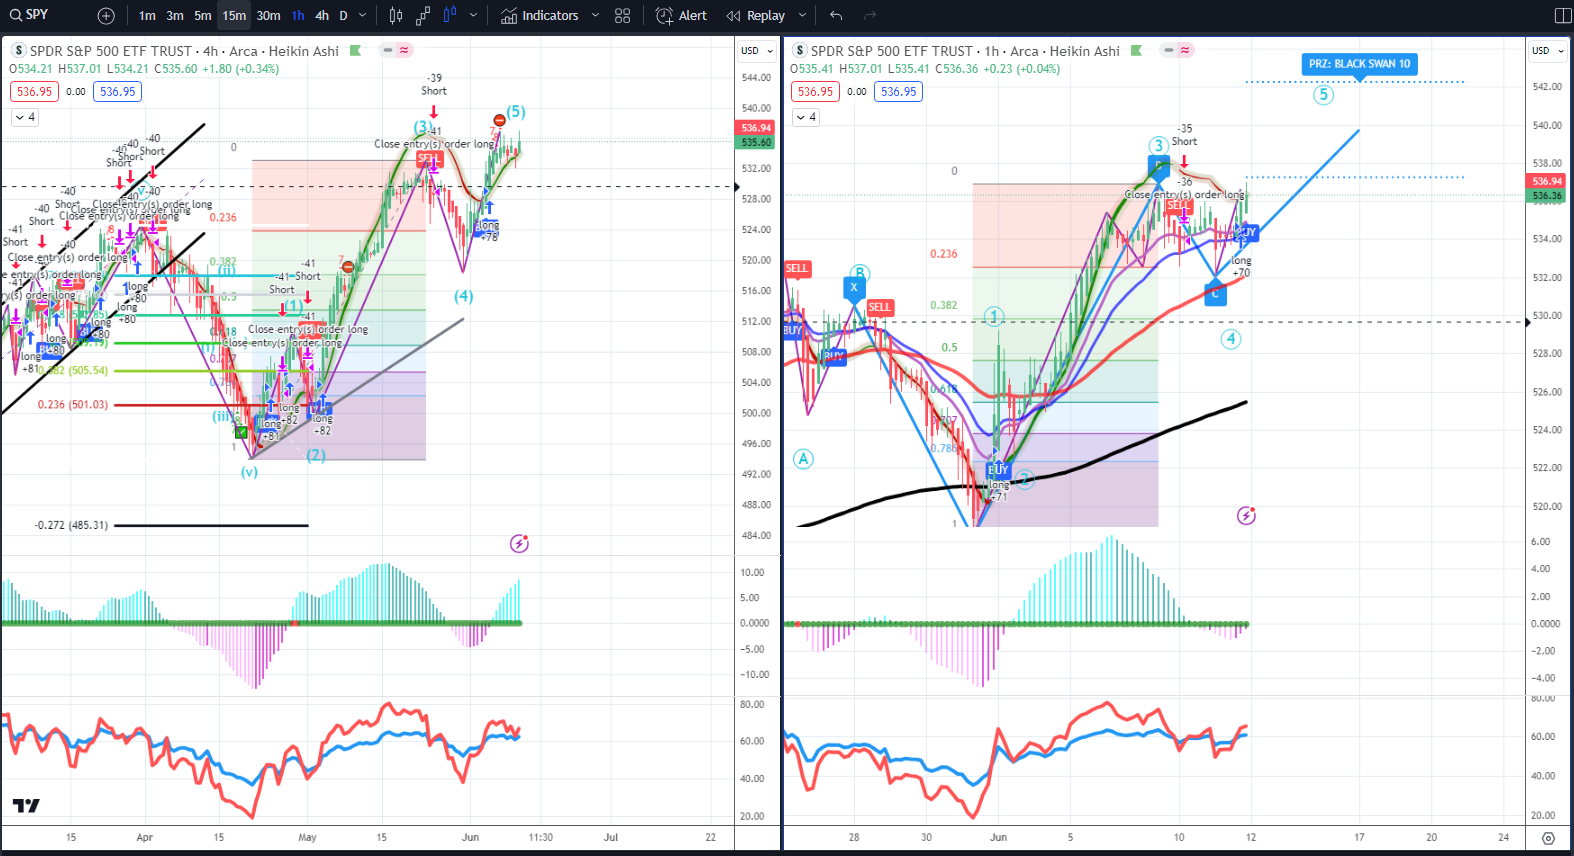Switch interval to D
1574x856 pixels.
(x=343, y=16)
